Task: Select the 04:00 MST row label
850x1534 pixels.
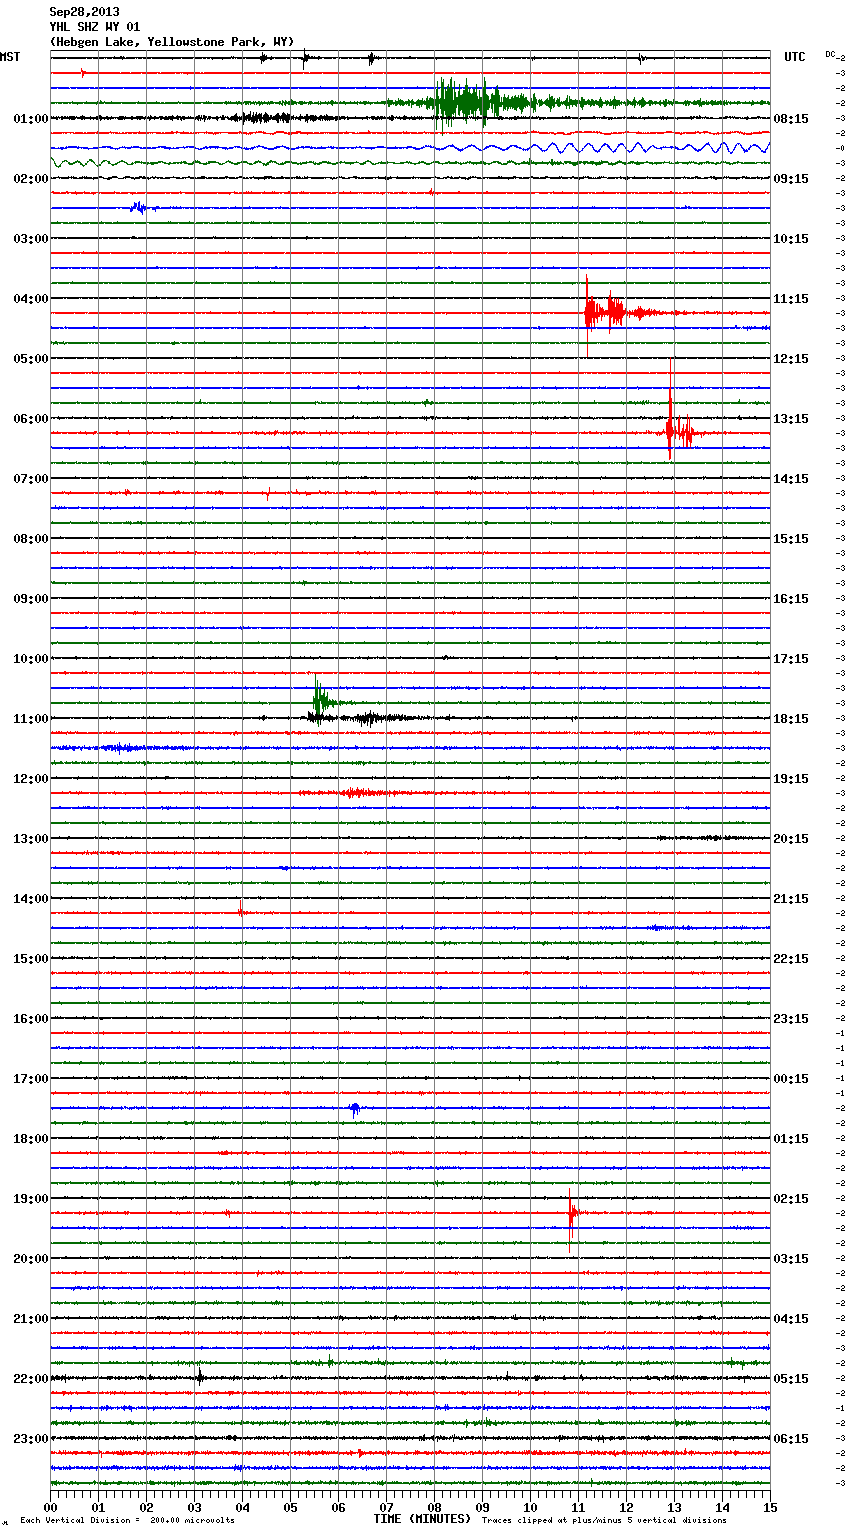Action: [x=31, y=299]
